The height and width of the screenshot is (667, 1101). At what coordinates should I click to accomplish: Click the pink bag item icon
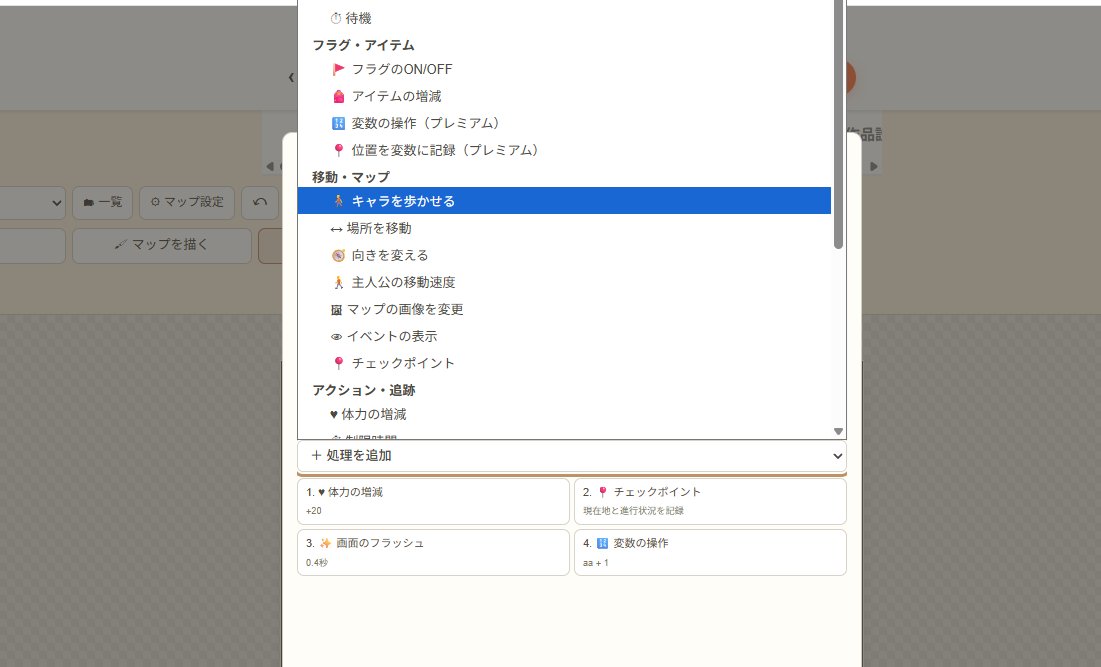[338, 96]
